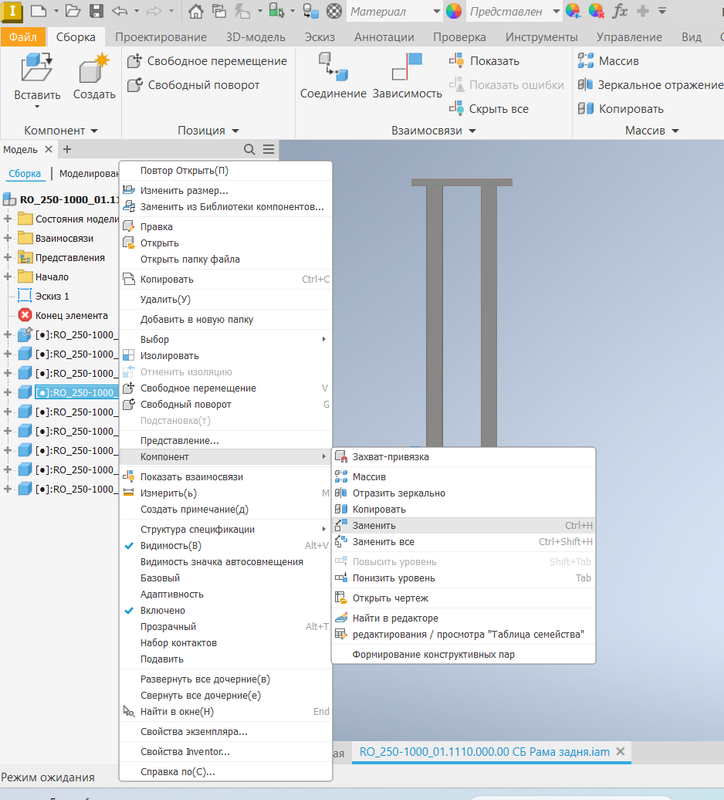Switch to the Проектирование ribbon tab
This screenshot has height=800, width=724.
coord(161,37)
